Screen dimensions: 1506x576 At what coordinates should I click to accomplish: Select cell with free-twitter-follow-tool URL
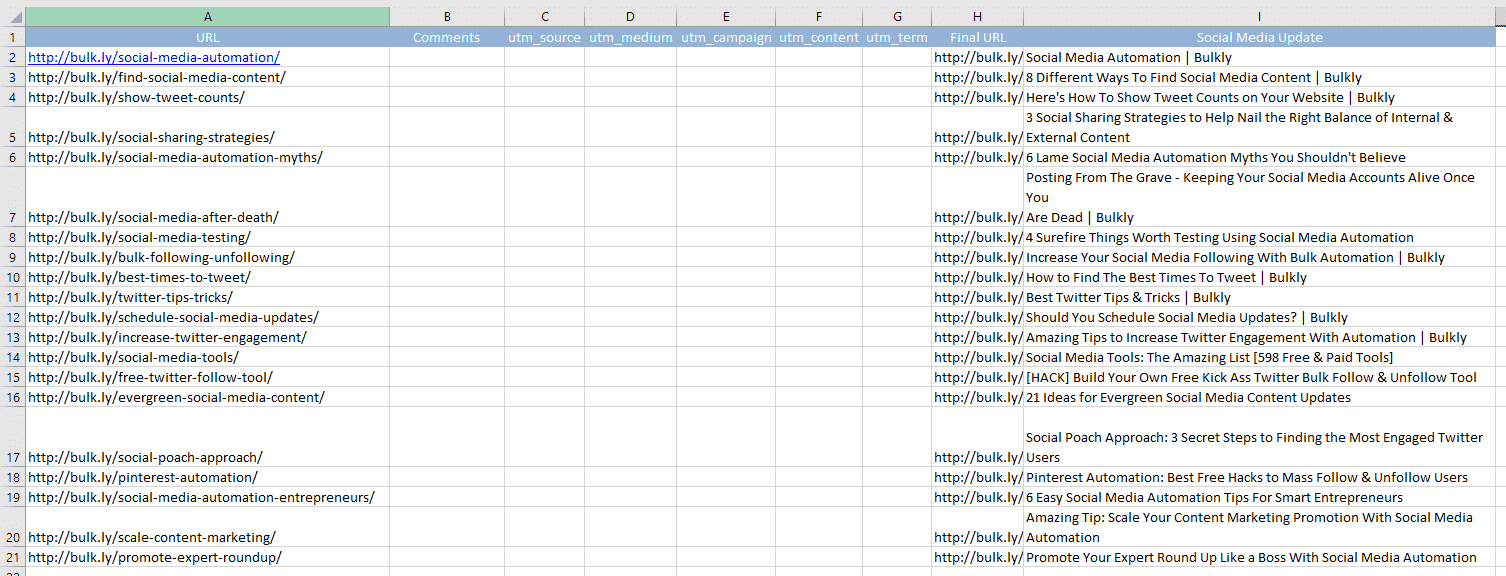tap(208, 377)
